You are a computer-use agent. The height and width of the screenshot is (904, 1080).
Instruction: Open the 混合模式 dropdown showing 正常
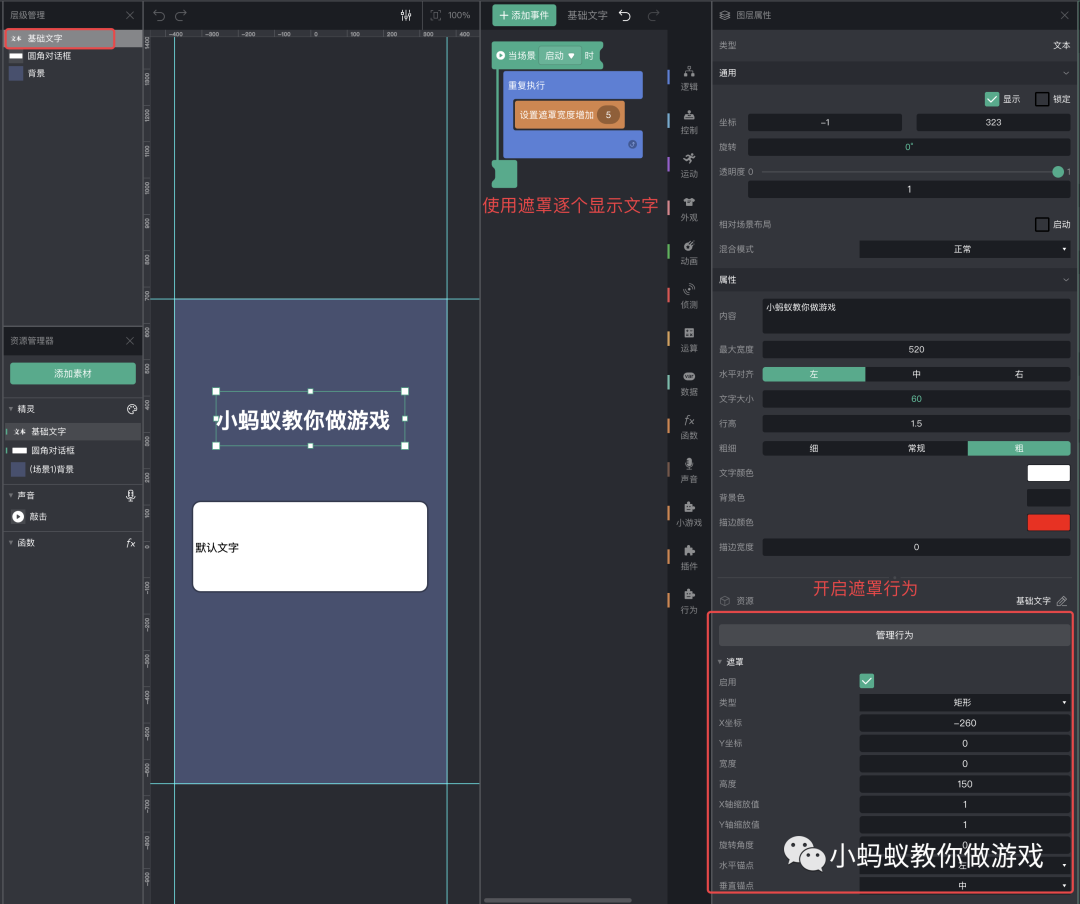(964, 249)
